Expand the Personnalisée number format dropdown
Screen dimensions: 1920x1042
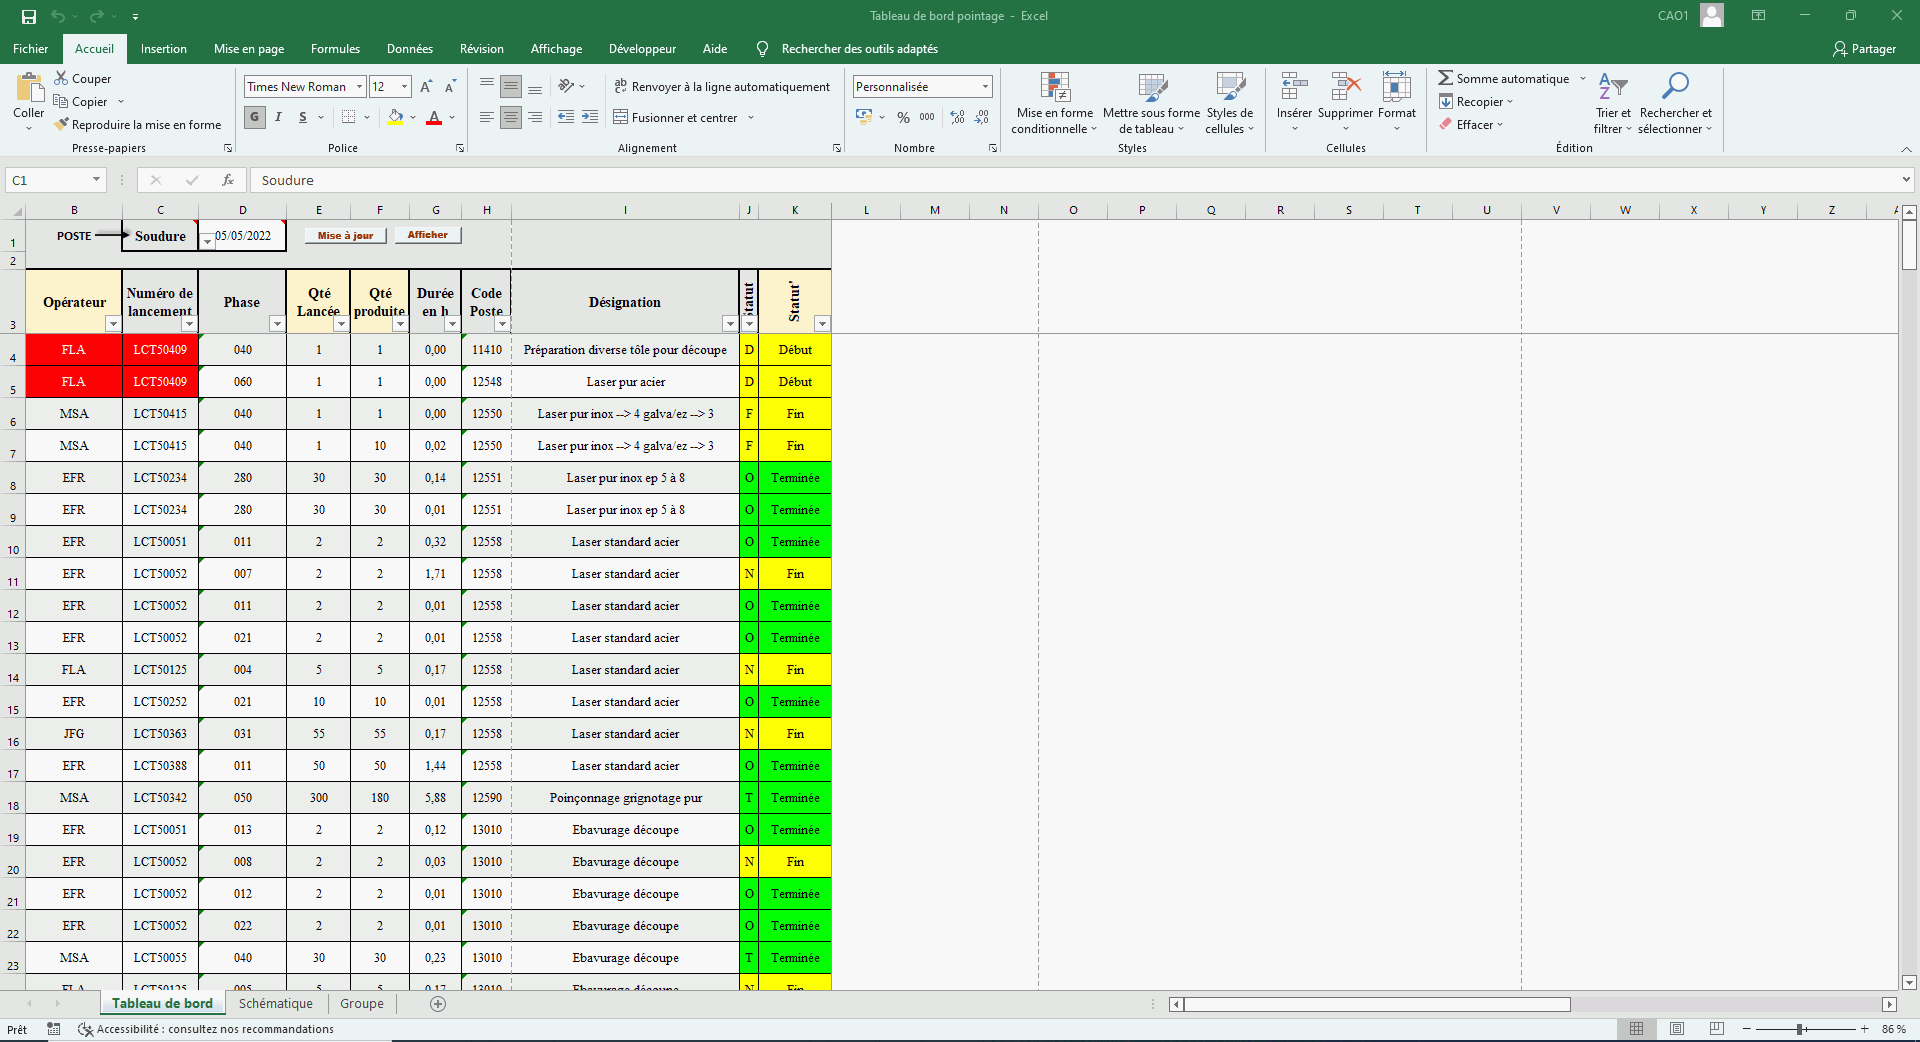(x=985, y=87)
